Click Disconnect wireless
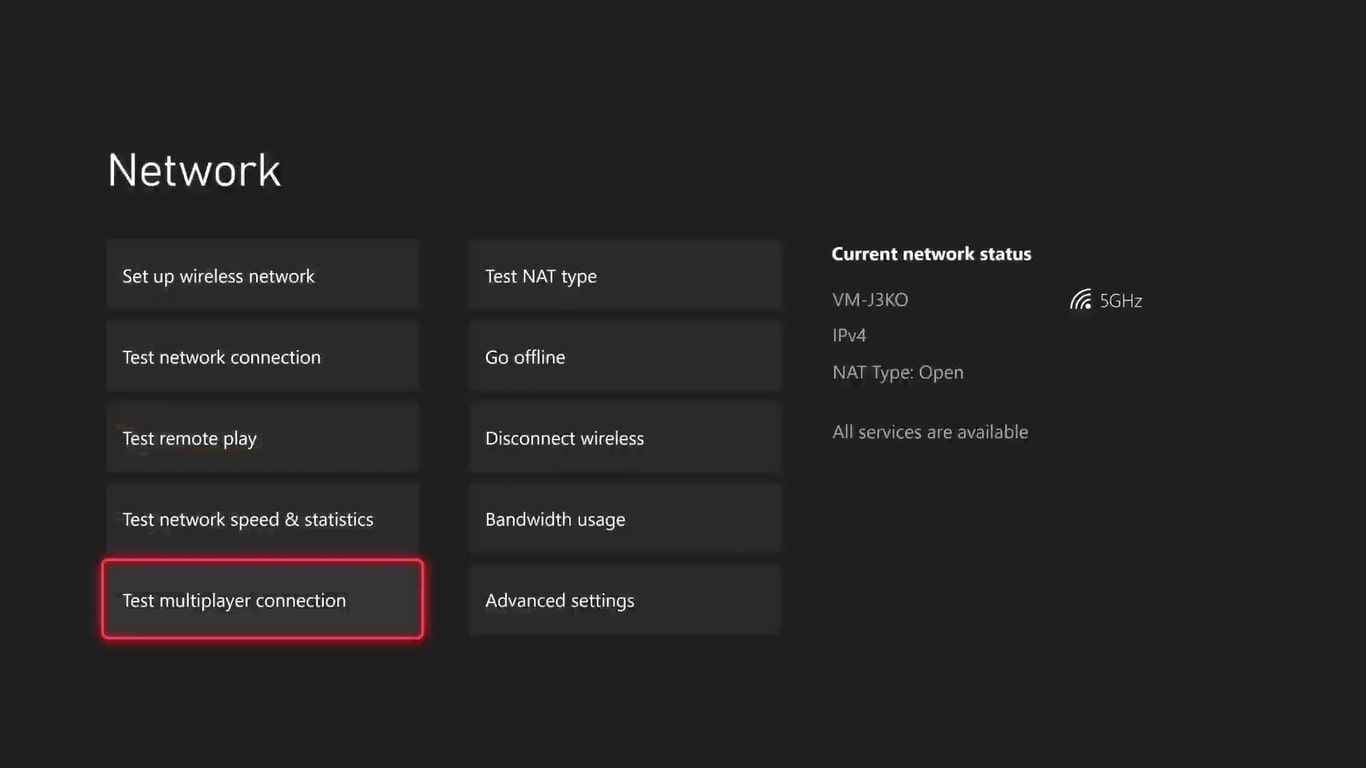This screenshot has height=768, width=1366. 624,438
